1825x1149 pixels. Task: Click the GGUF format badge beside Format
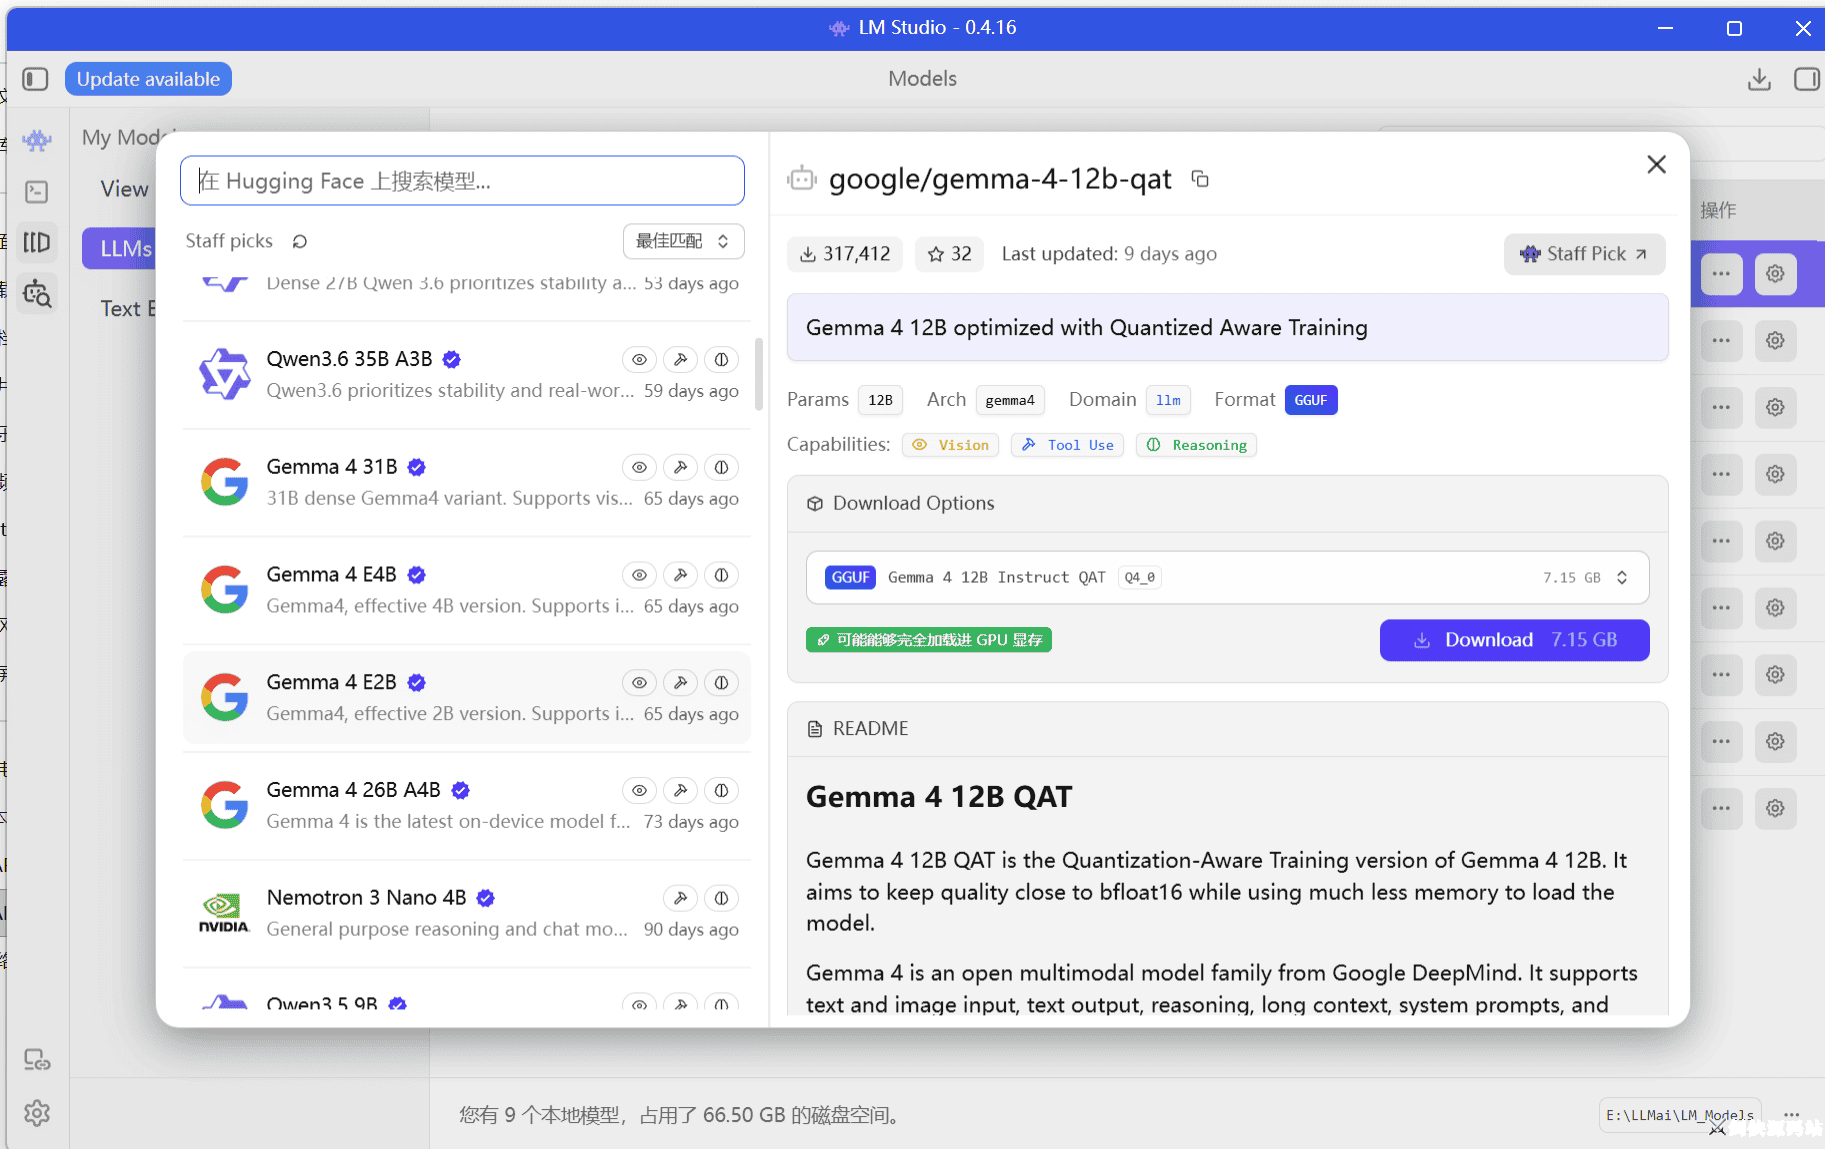1311,400
